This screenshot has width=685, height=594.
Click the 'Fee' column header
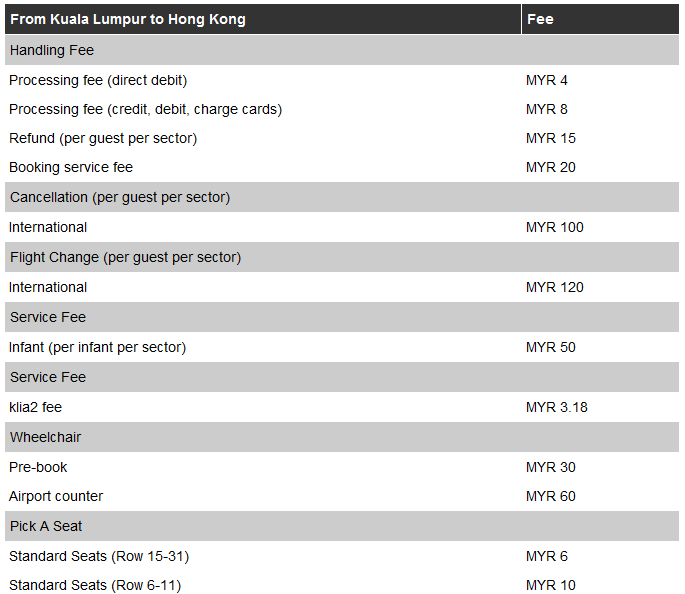540,19
